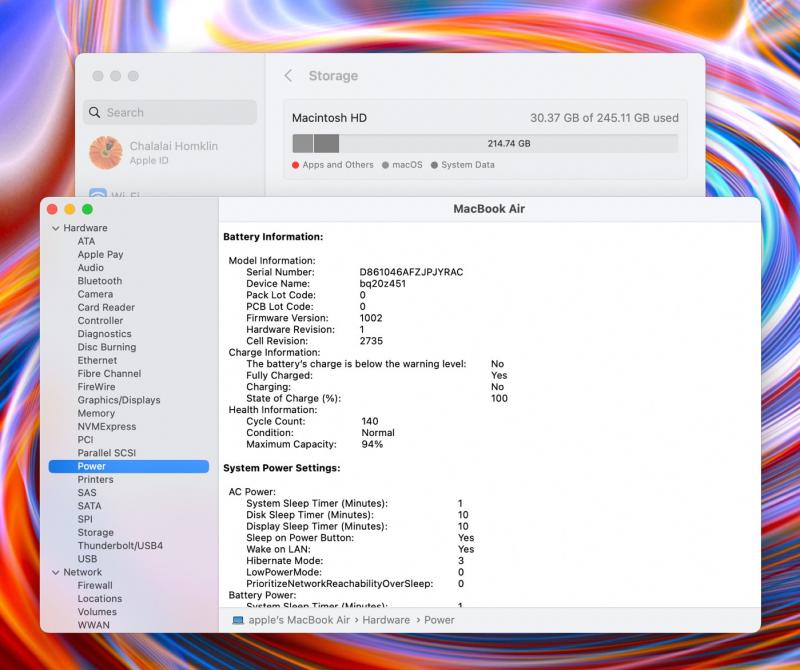Choose the Controller entry

101,320
